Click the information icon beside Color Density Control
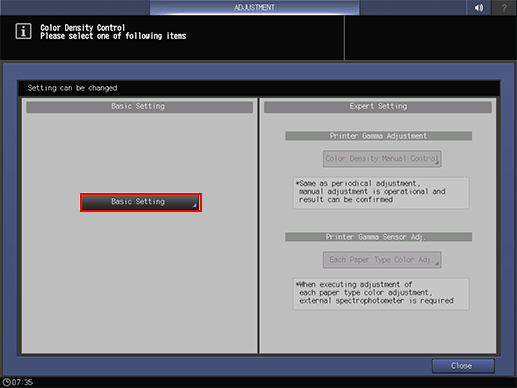 coord(23,31)
